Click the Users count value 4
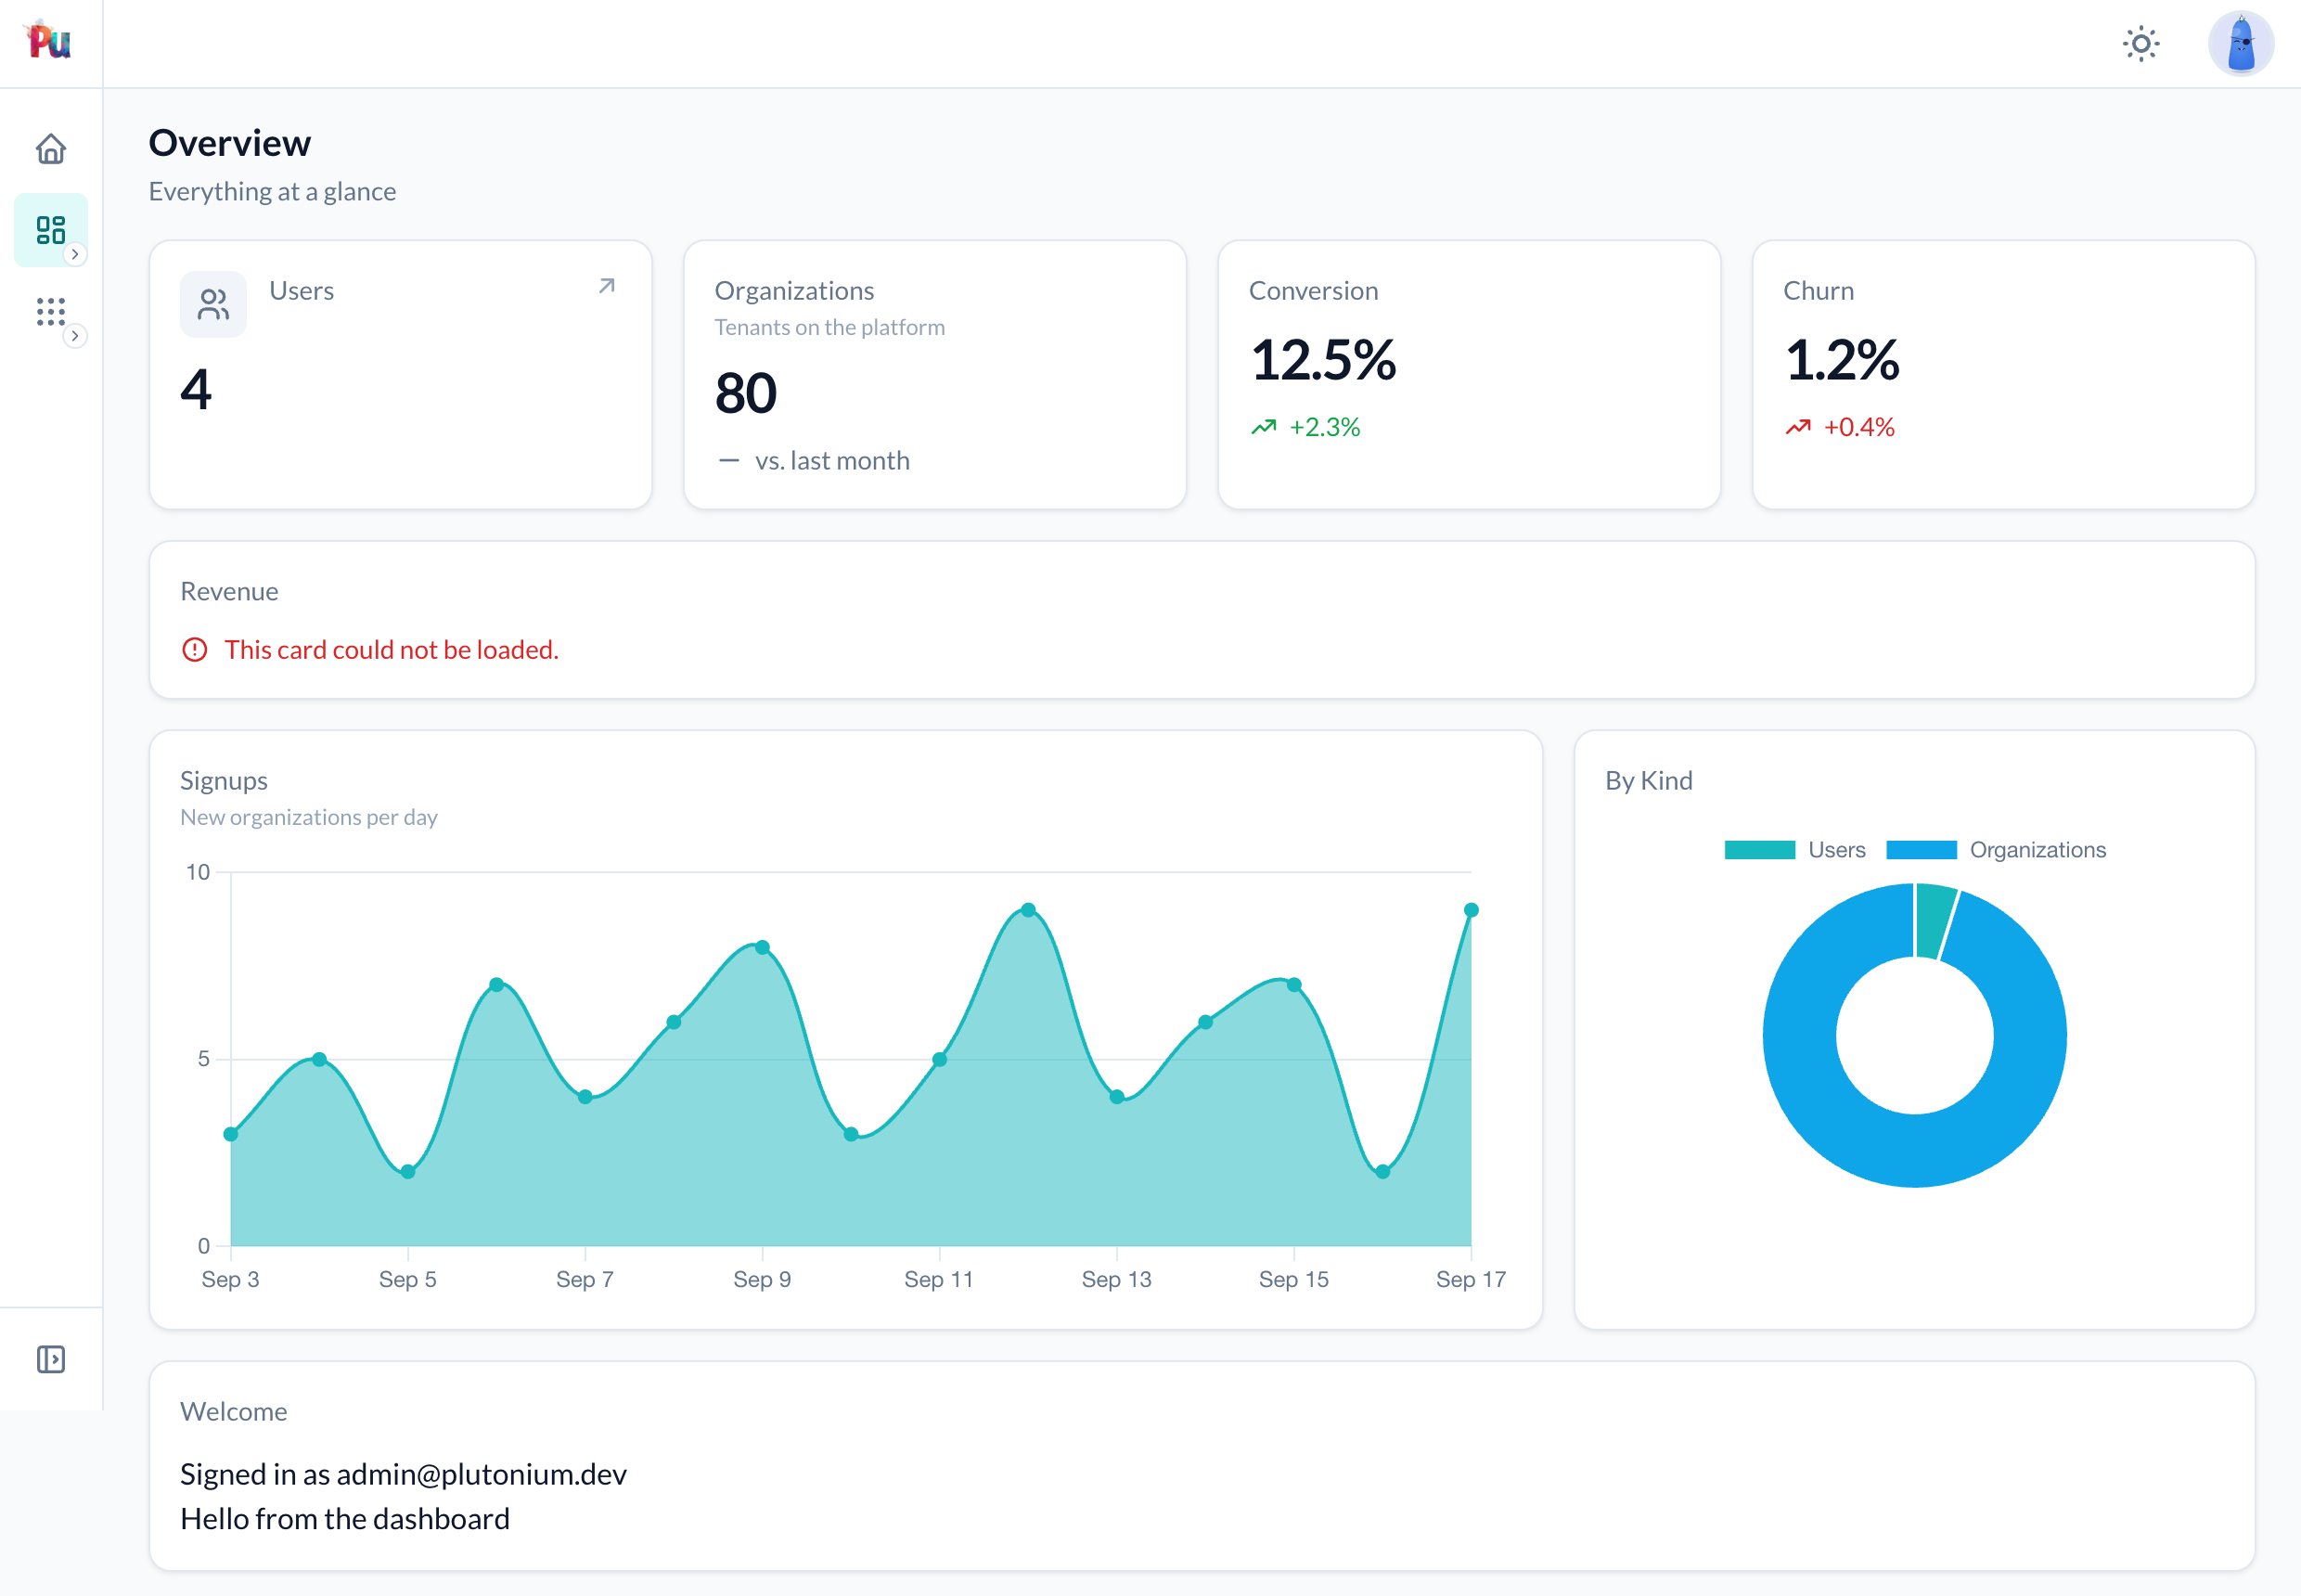The height and width of the screenshot is (1596, 2301). [196, 389]
